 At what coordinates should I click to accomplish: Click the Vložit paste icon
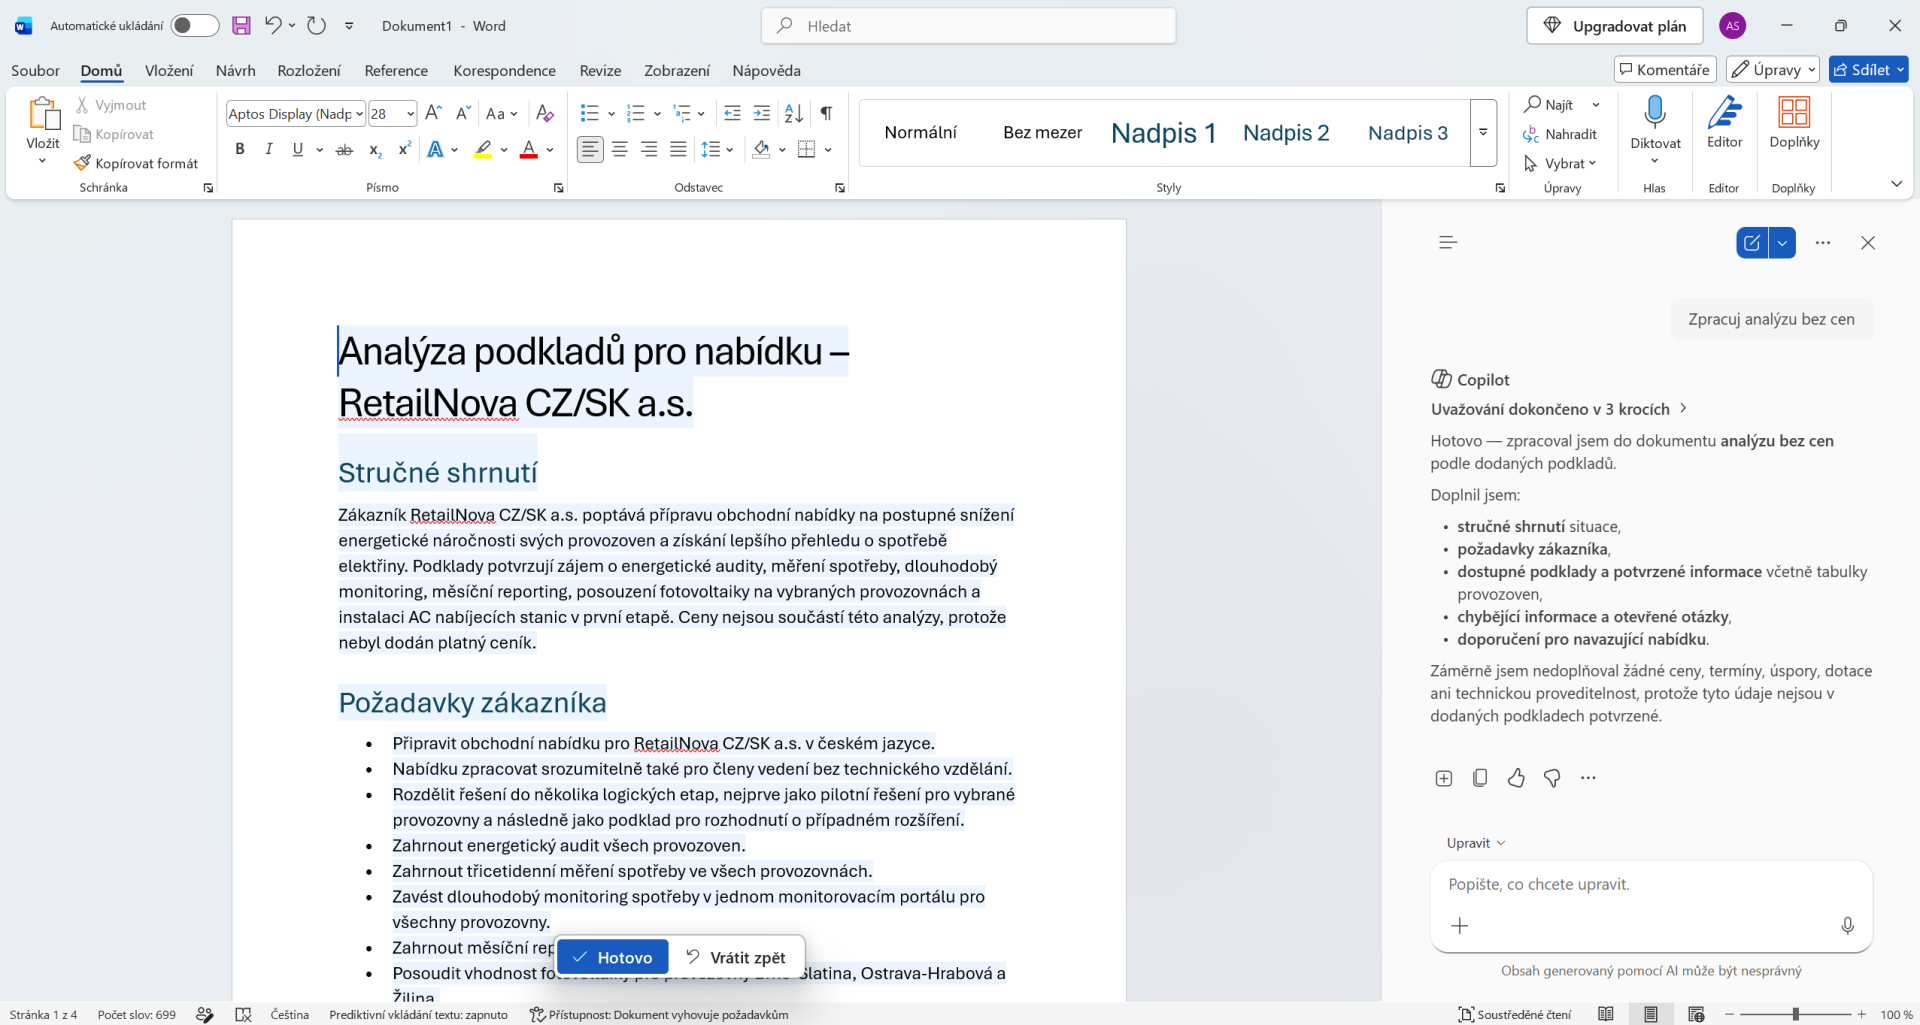click(x=43, y=114)
